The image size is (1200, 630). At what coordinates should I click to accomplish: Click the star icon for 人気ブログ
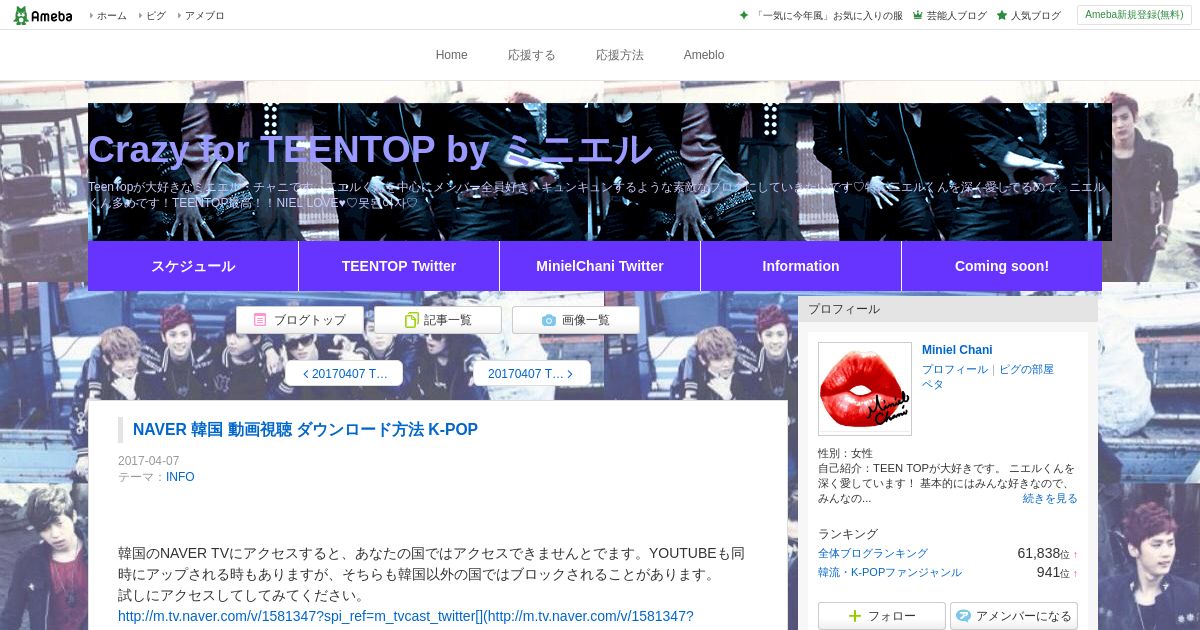point(1002,15)
